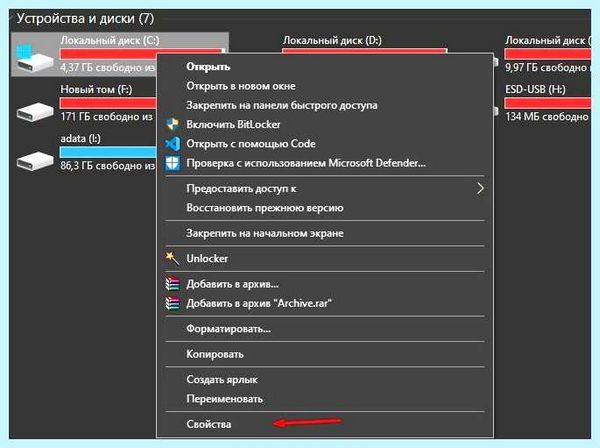Select the adata (I:) drive icon
This screenshot has width=600, height=448.
tap(35, 160)
